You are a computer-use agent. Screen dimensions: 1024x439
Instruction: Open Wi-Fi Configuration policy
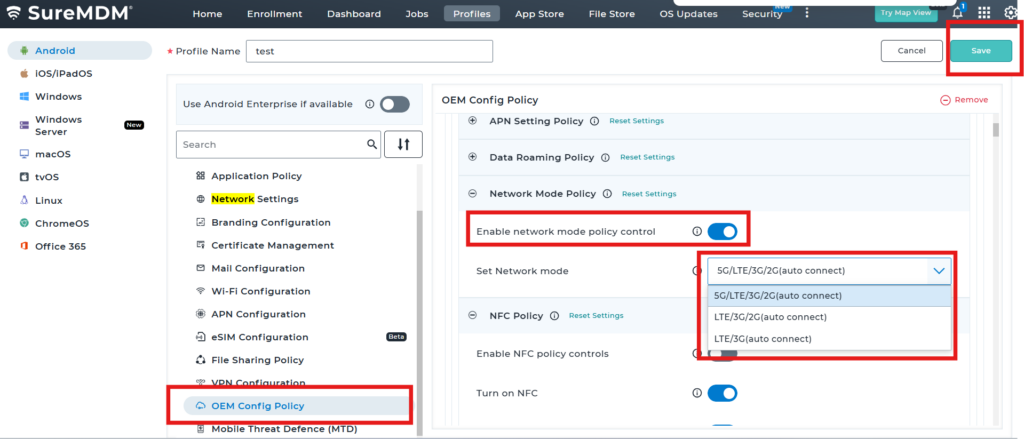[261, 291]
